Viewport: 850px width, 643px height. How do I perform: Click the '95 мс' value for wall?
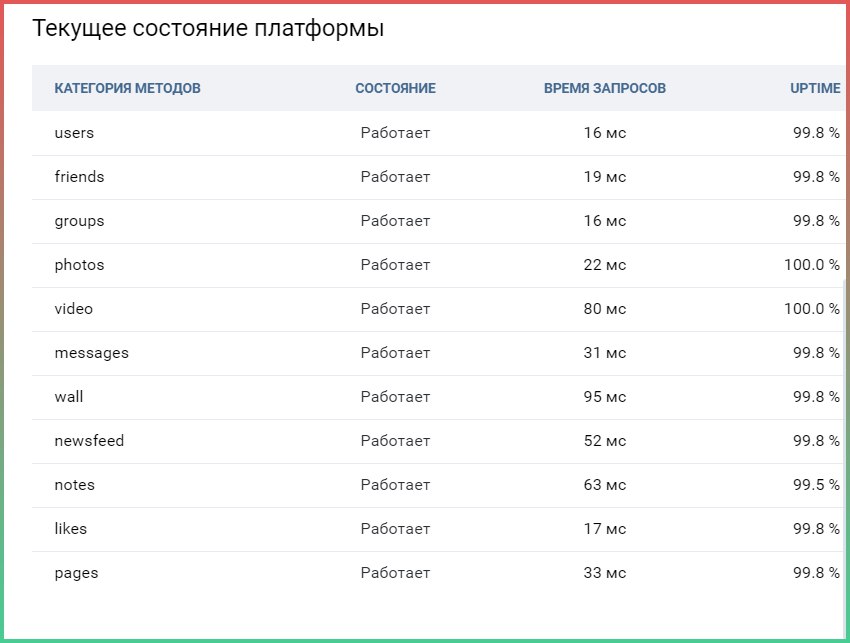[605, 396]
